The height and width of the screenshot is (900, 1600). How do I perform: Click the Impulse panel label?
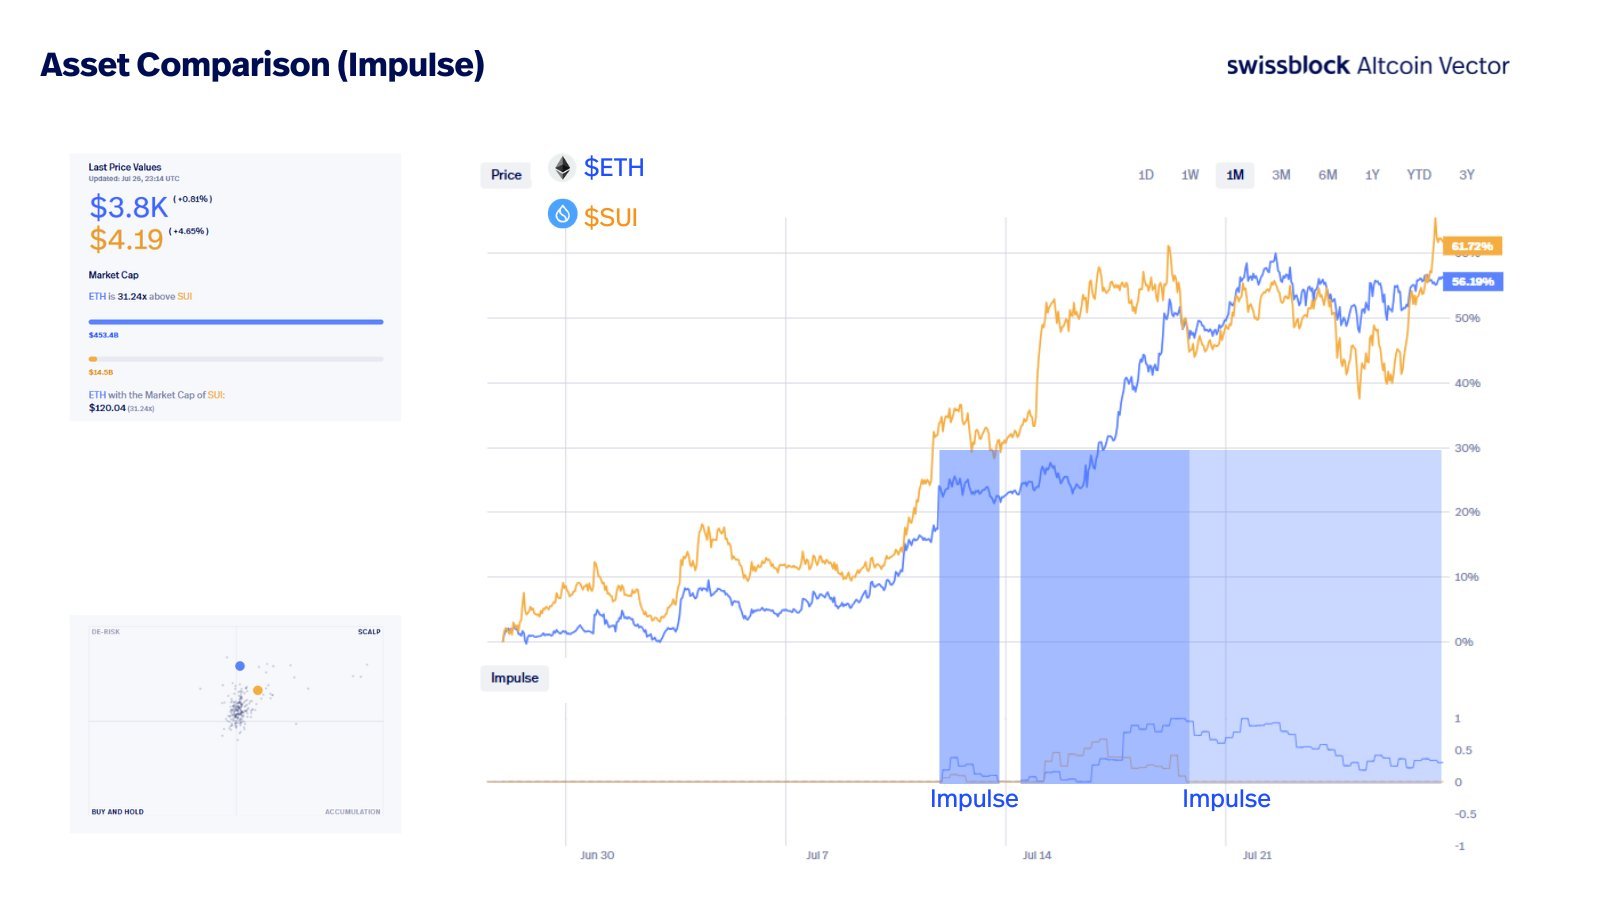point(514,678)
